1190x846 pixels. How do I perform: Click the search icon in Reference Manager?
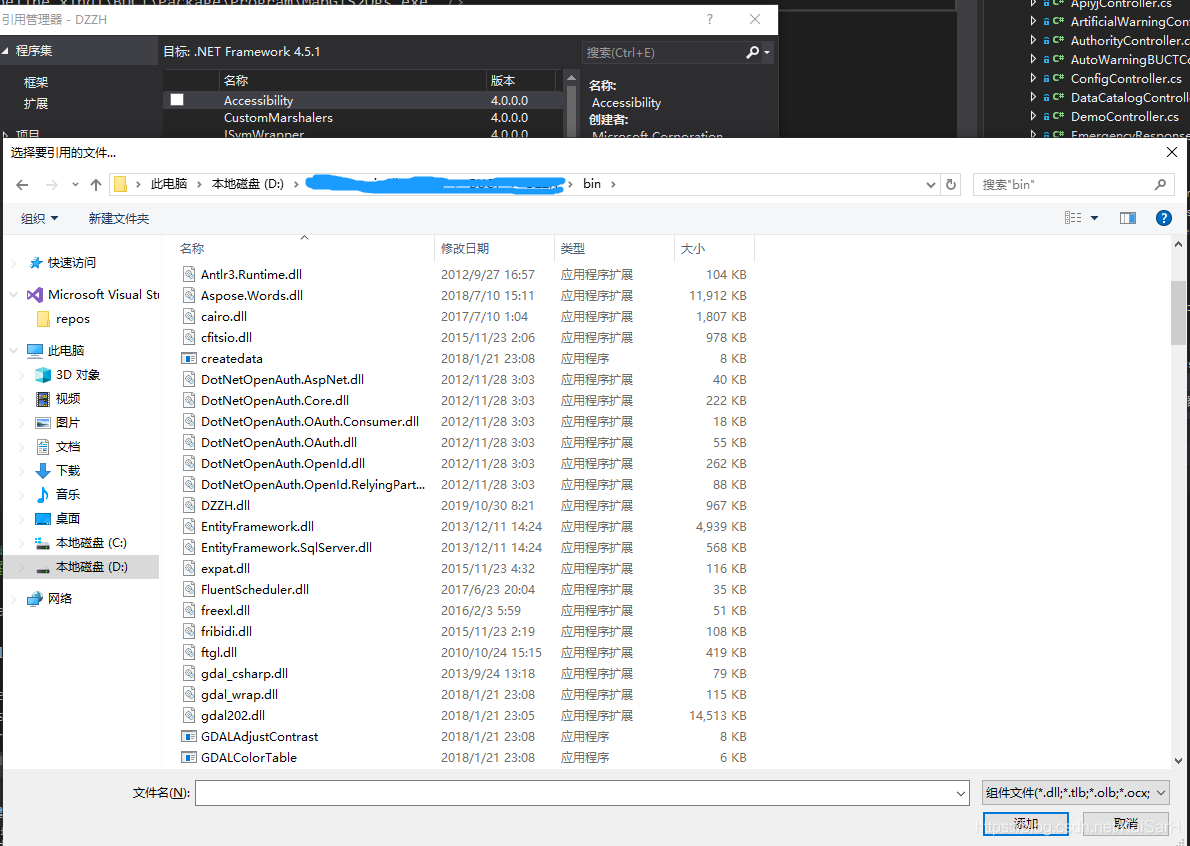[752, 52]
